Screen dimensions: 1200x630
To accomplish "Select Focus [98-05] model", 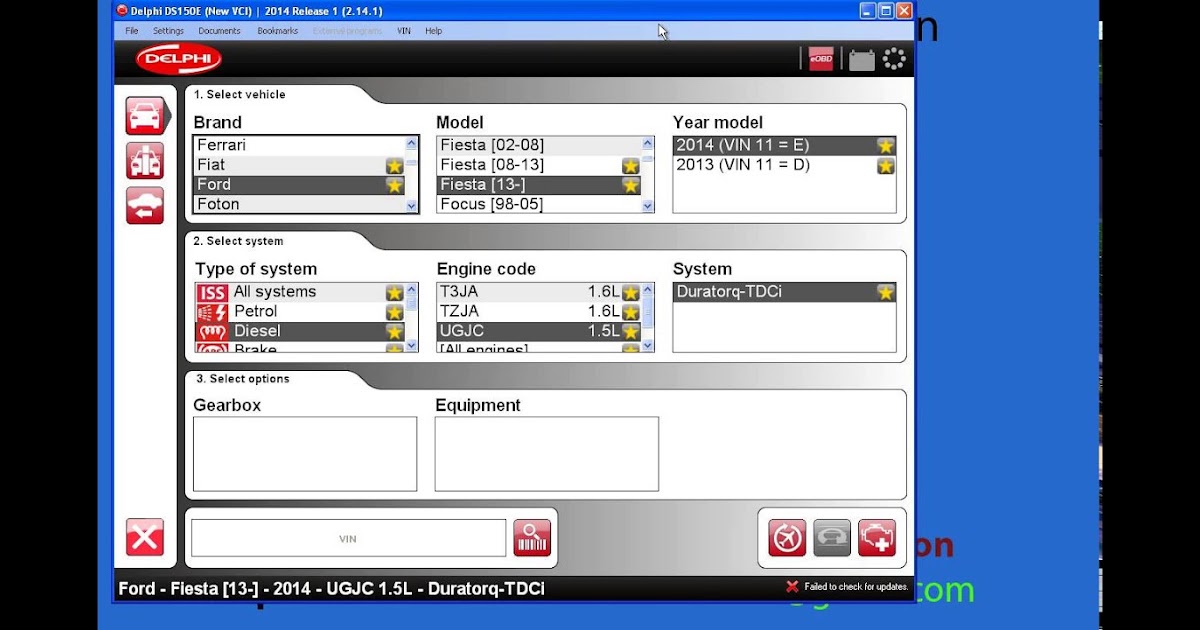I will (539, 204).
